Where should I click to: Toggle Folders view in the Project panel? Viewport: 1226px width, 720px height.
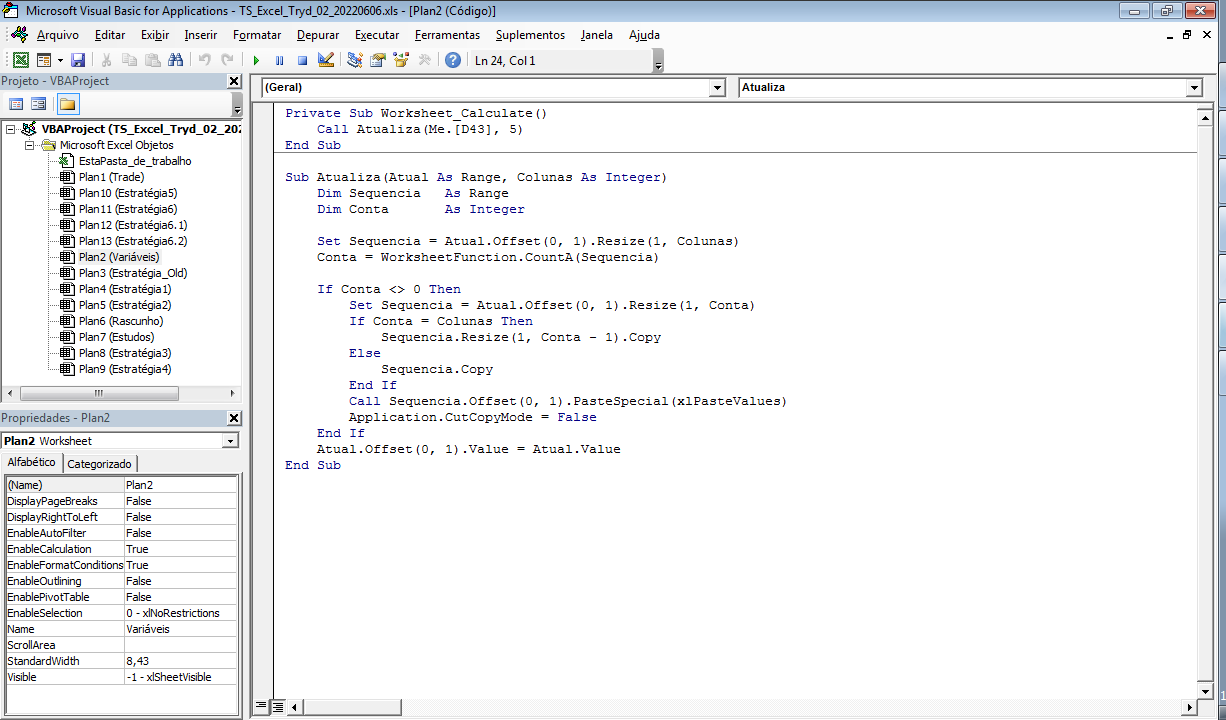point(67,104)
